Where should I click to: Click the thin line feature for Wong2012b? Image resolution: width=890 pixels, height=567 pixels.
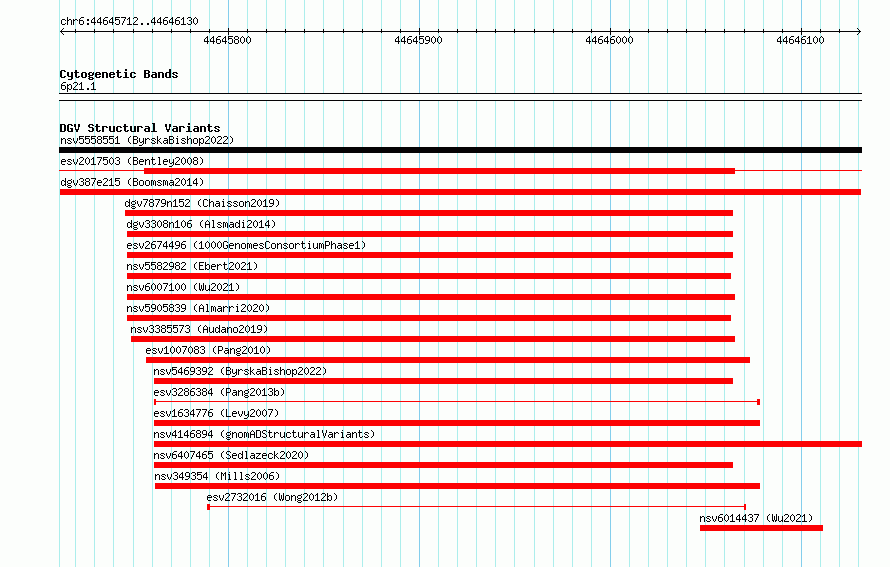476,507
